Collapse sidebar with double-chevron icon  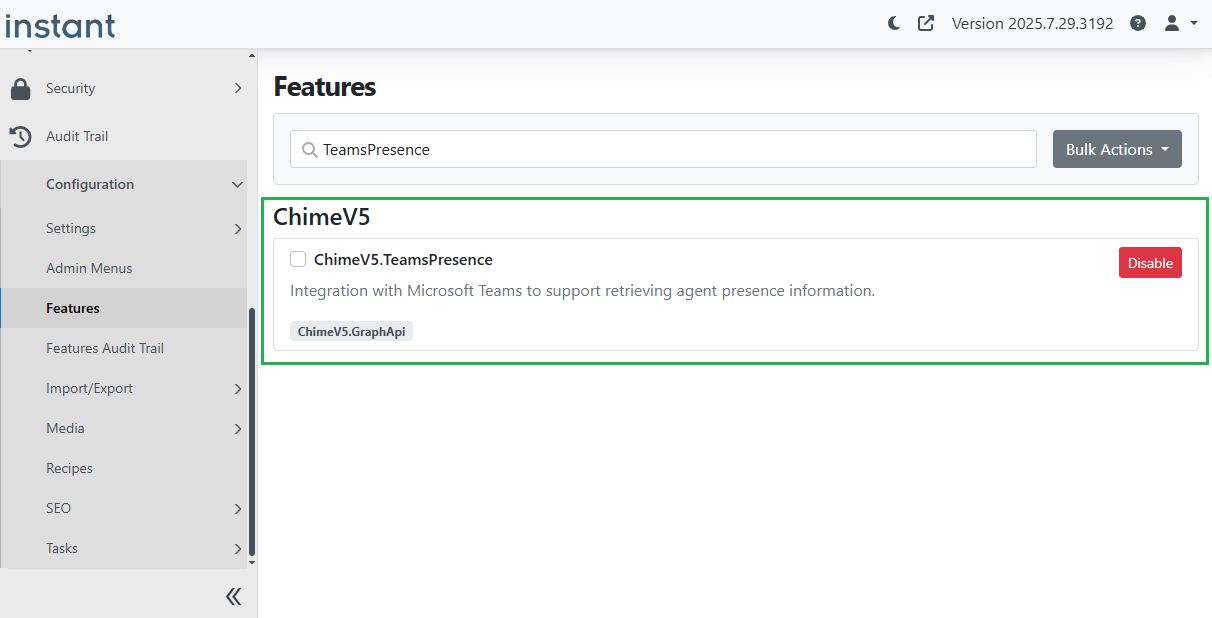tap(233, 597)
